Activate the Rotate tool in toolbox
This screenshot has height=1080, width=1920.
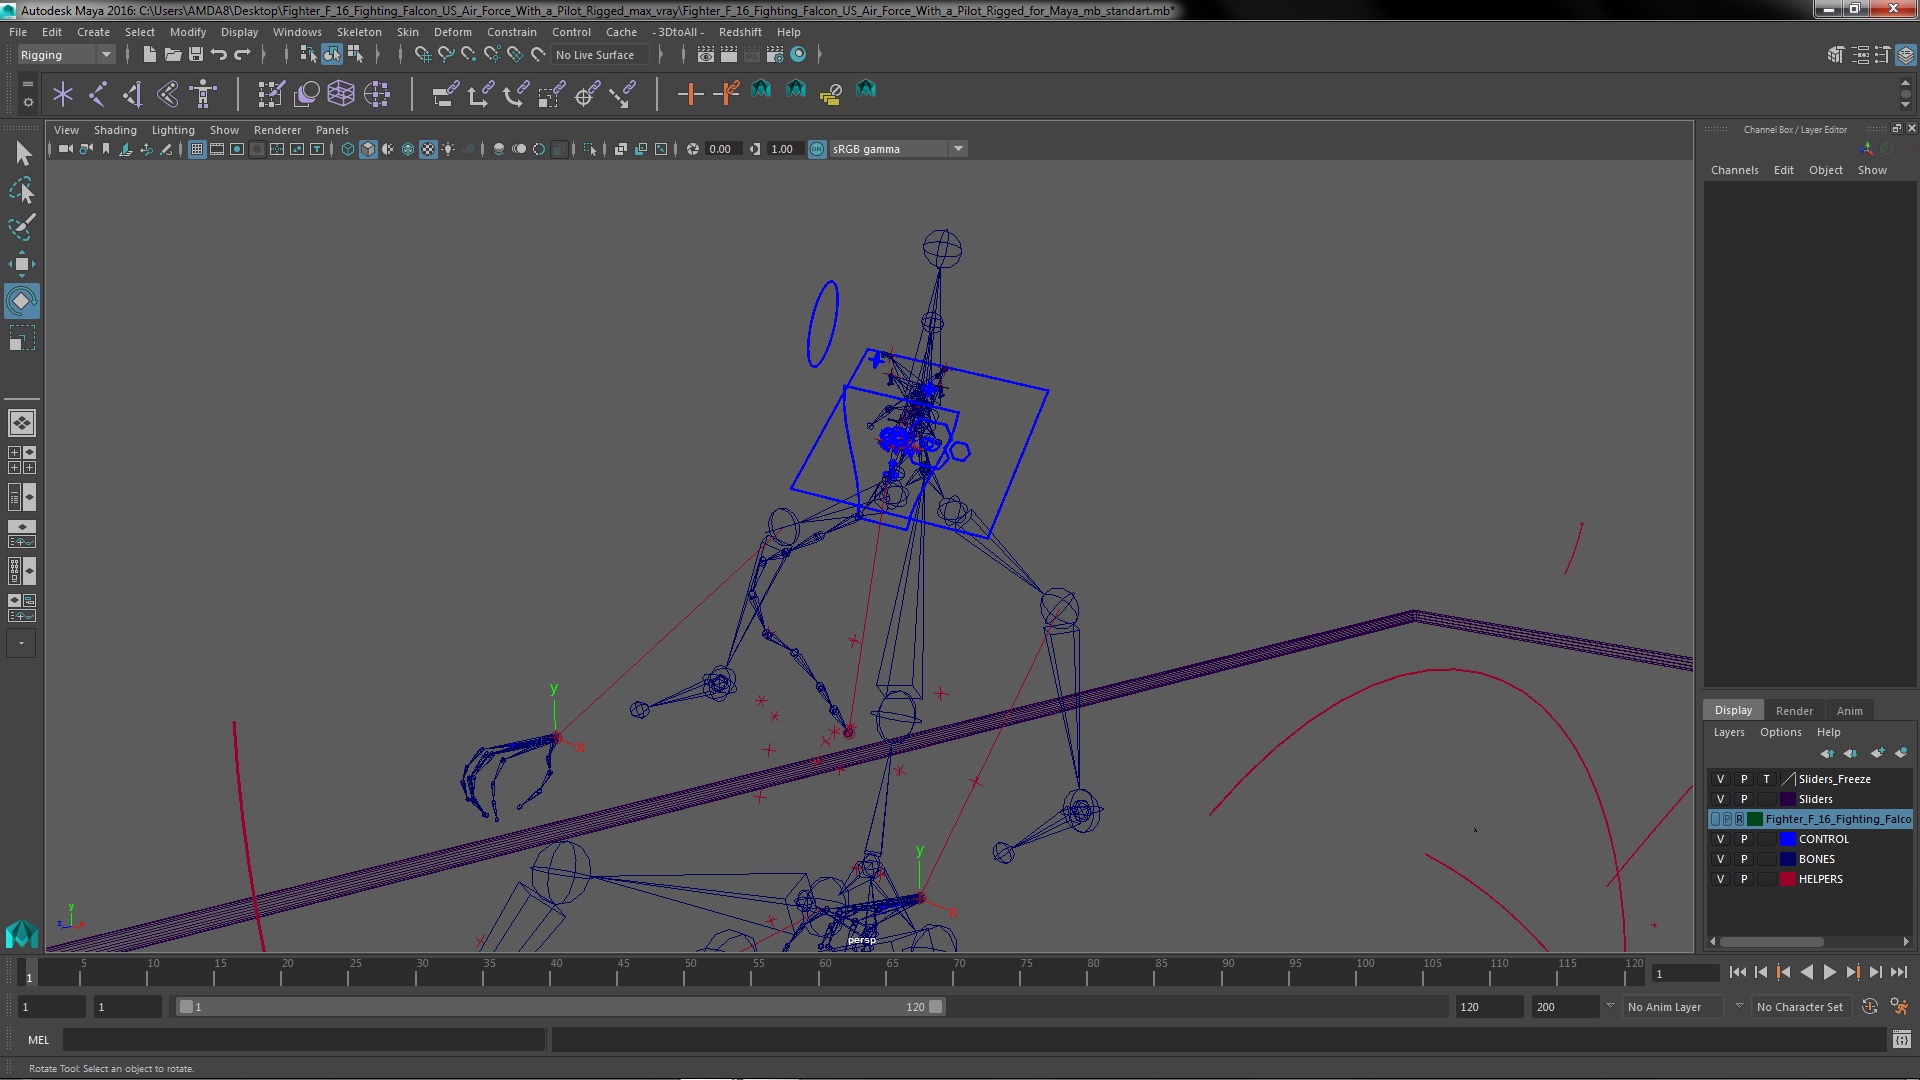22,301
